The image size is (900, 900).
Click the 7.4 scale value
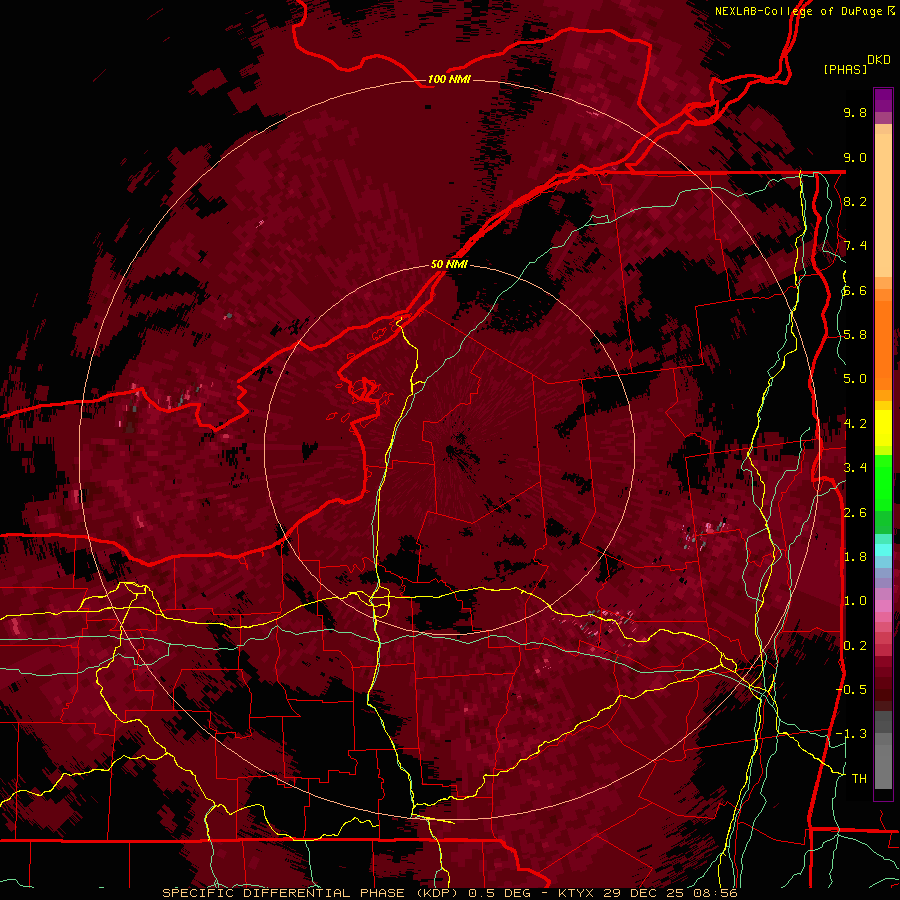click(x=855, y=246)
